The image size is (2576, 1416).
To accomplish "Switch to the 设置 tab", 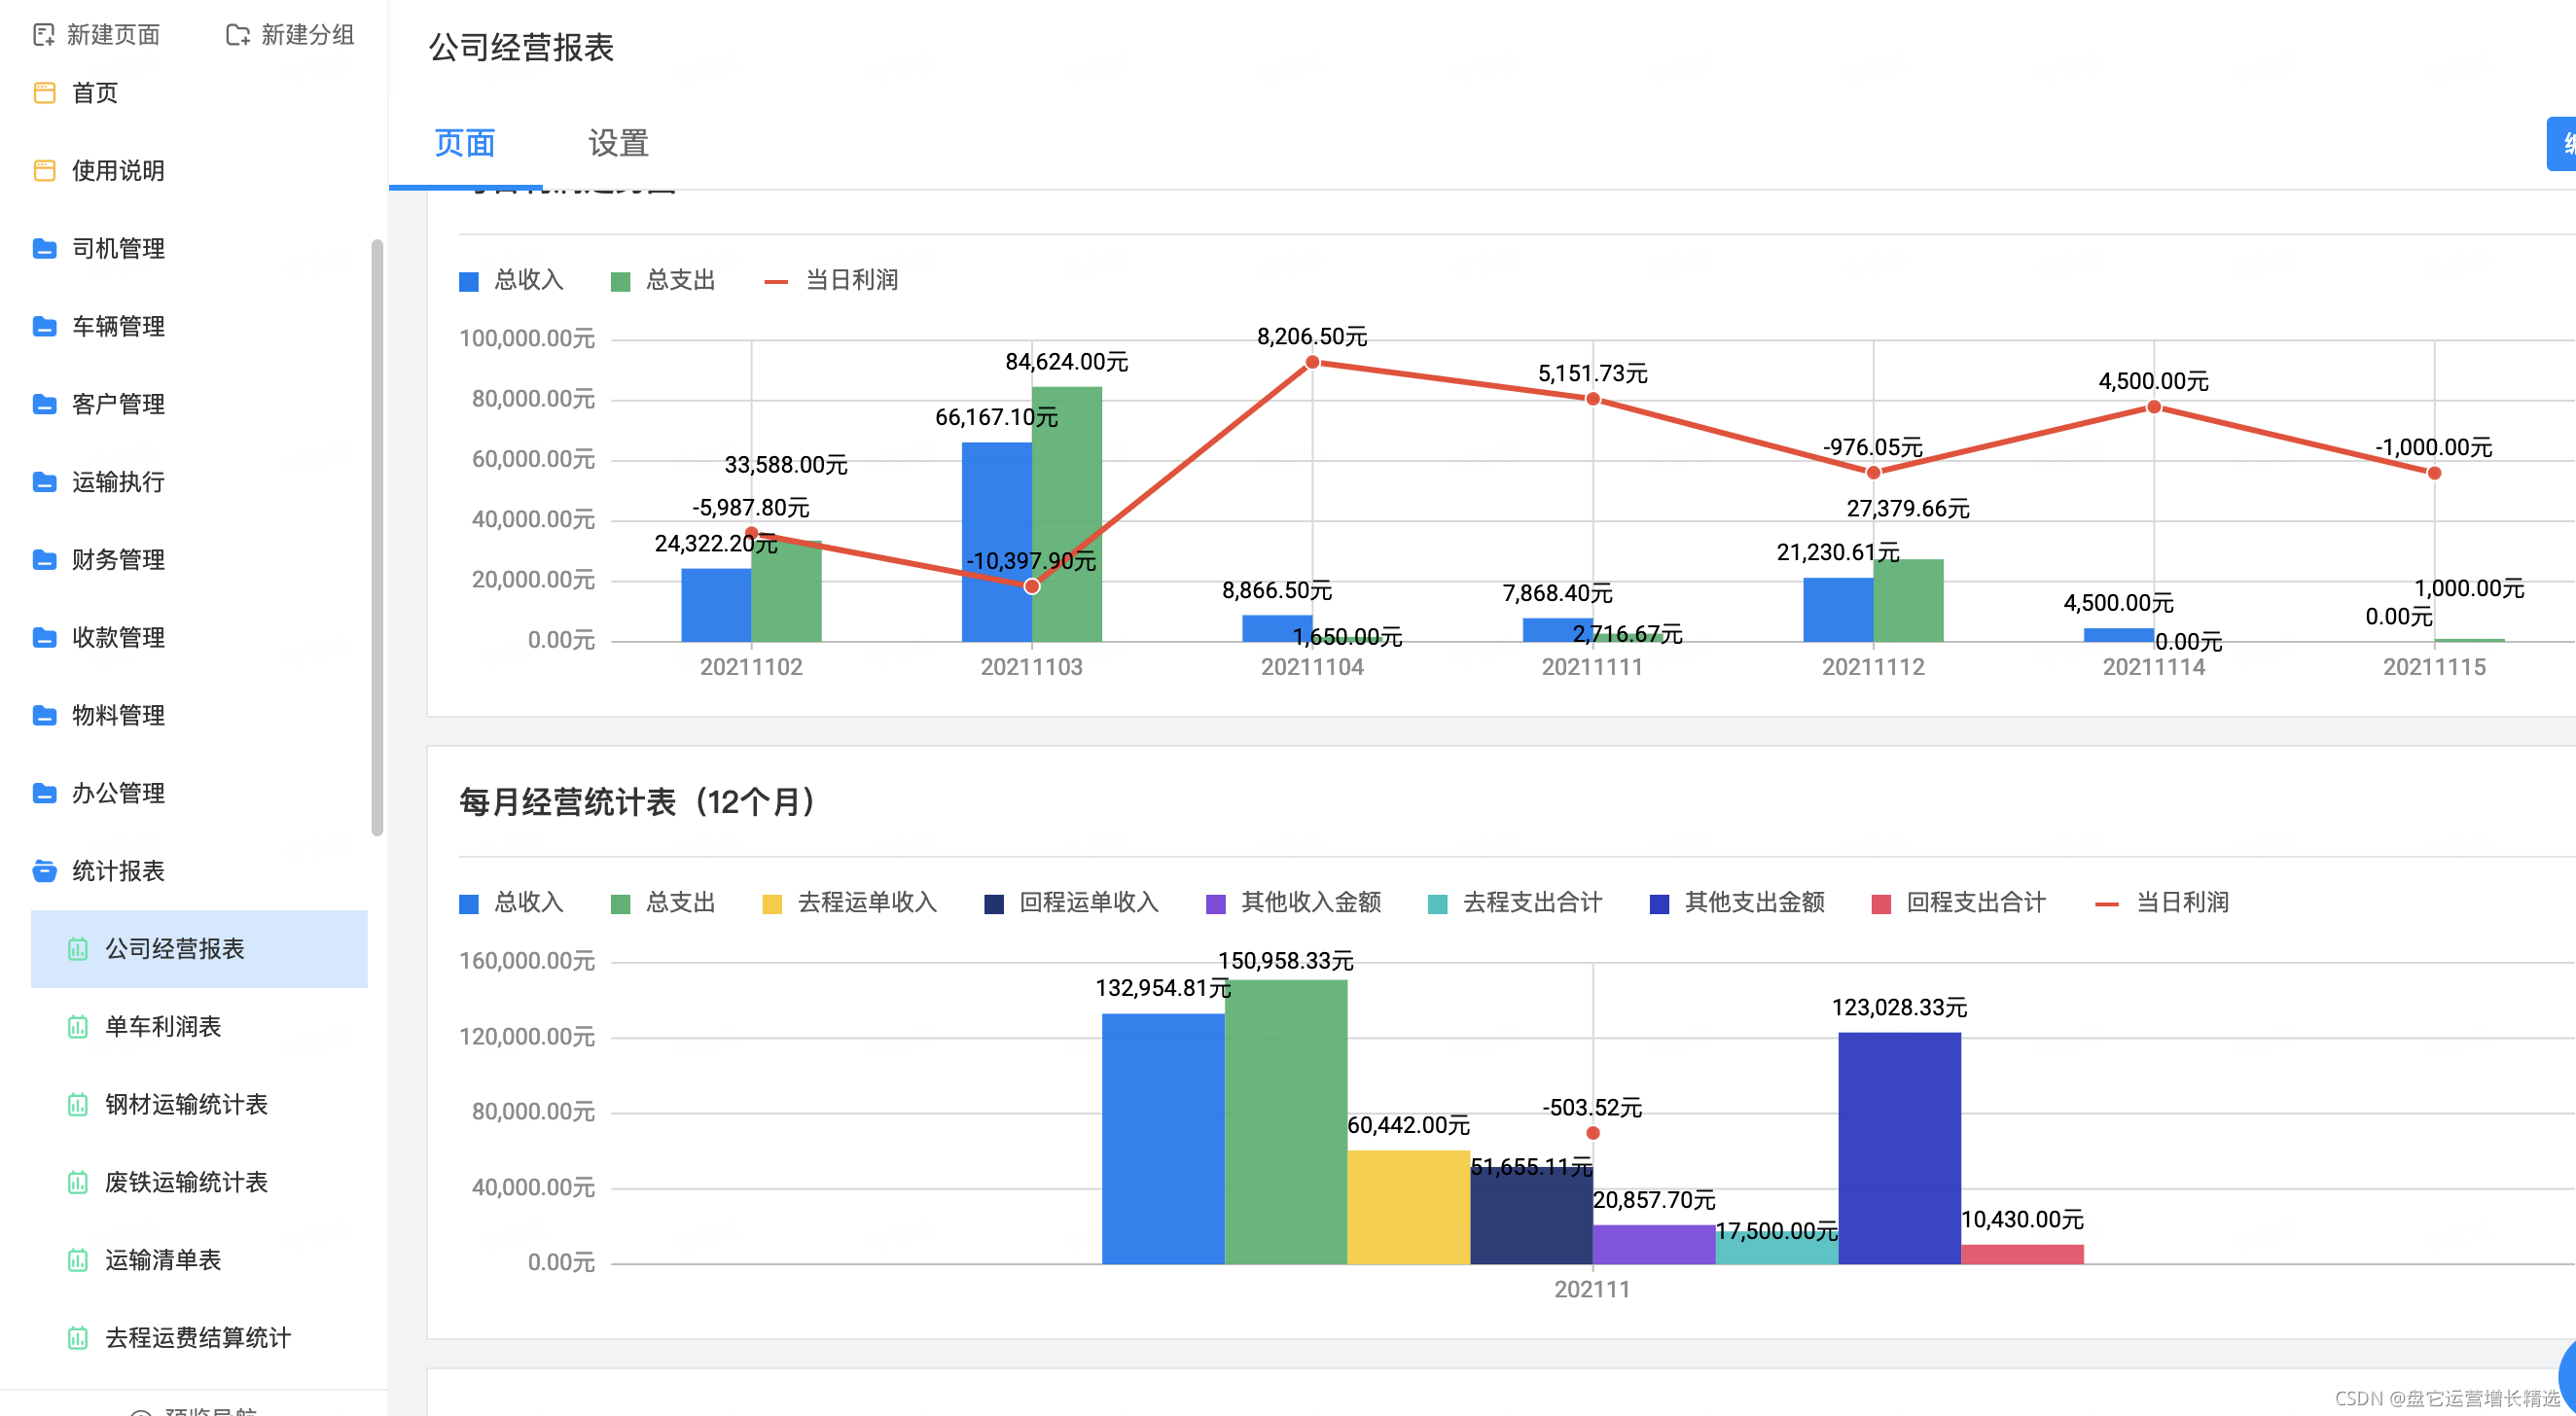I will [617, 144].
